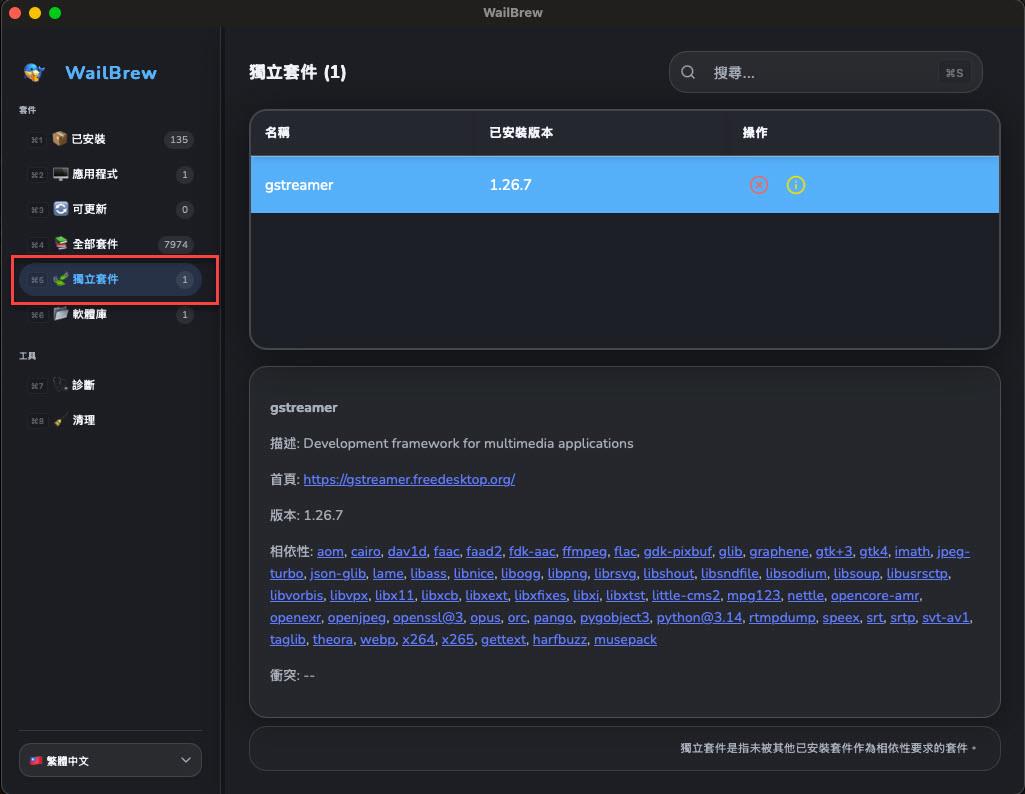Open the 清理 cleanup tool

tap(84, 420)
